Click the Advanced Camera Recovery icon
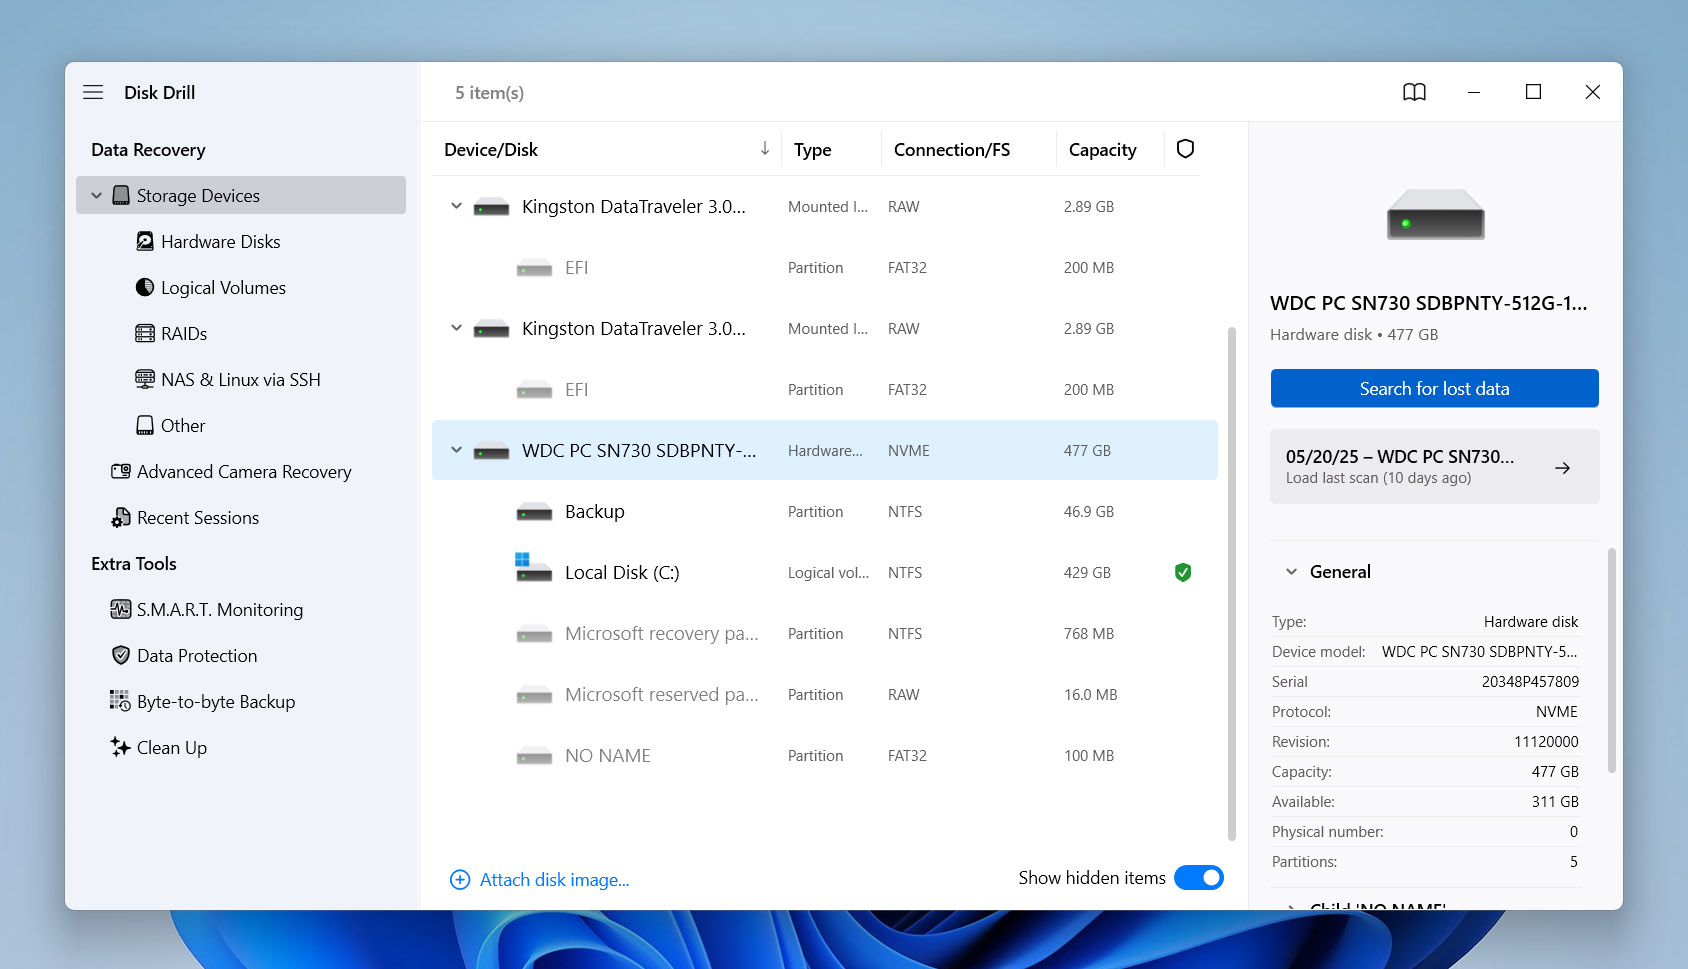This screenshot has width=1688, height=969. (x=121, y=471)
